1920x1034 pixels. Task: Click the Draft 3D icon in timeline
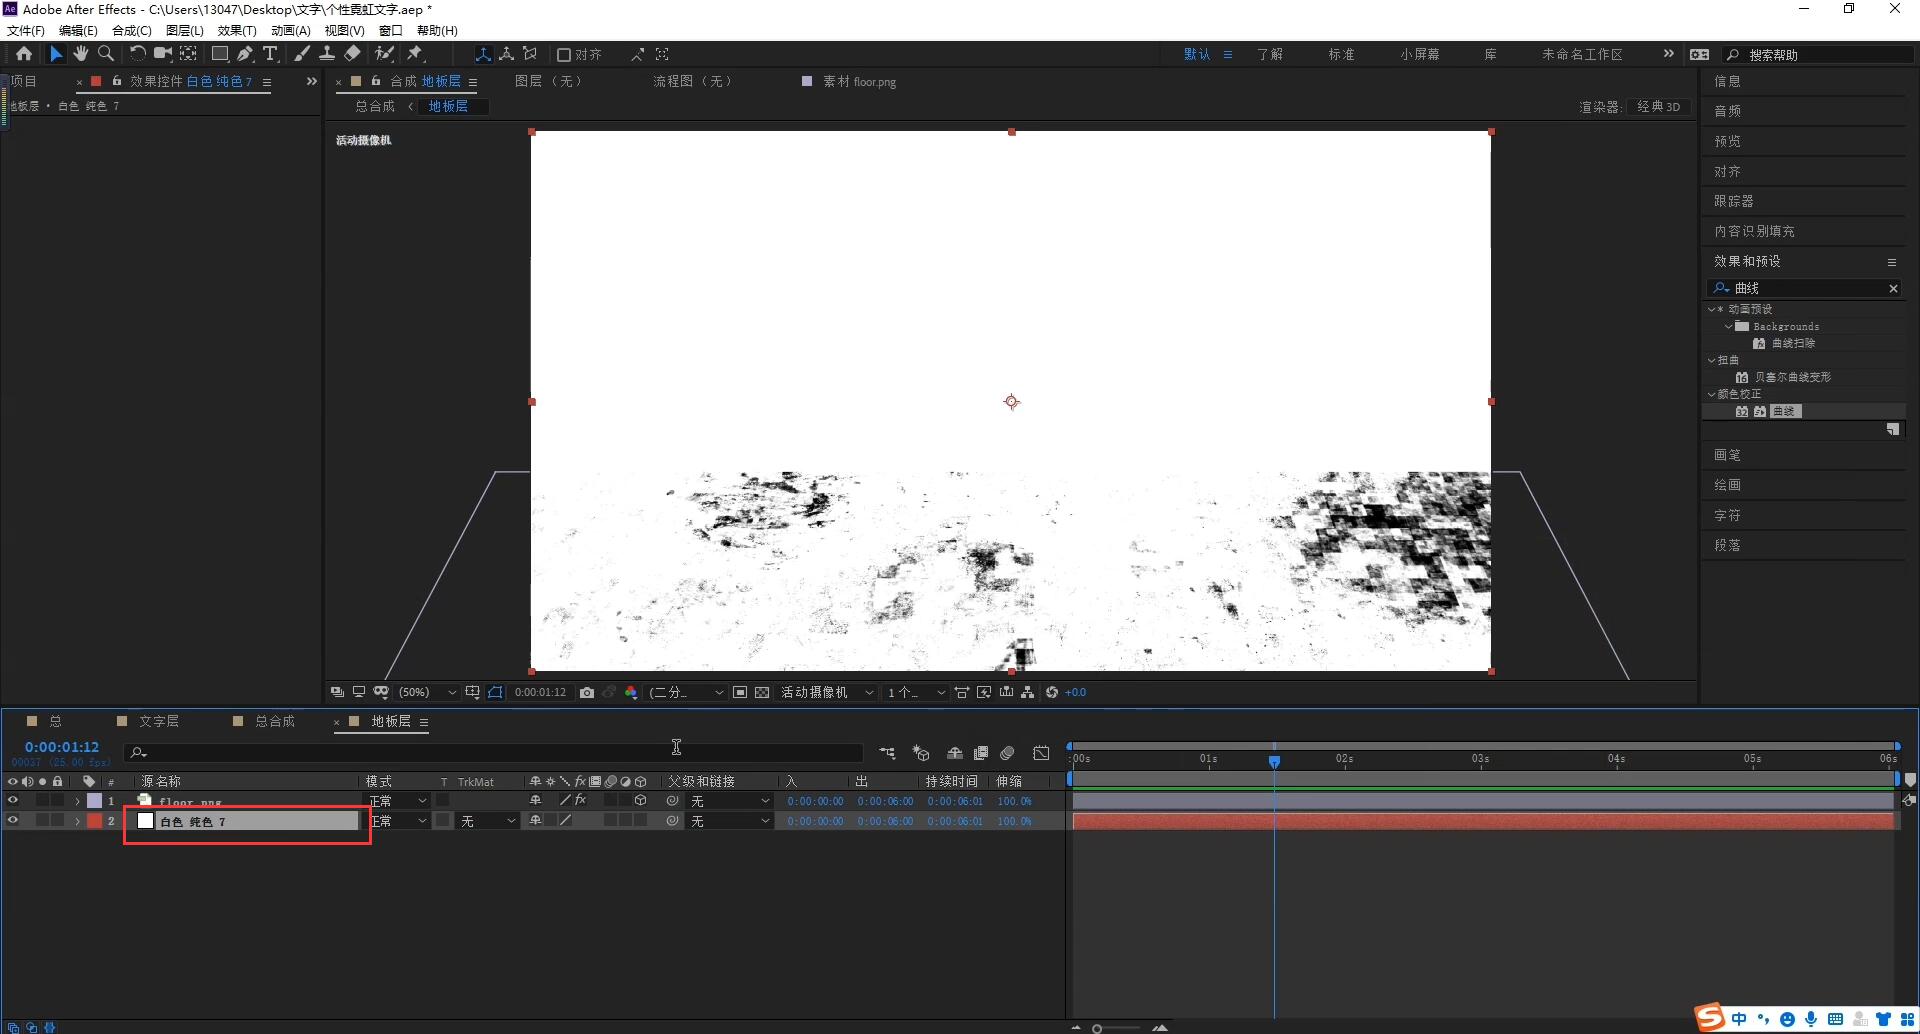[x=921, y=753]
